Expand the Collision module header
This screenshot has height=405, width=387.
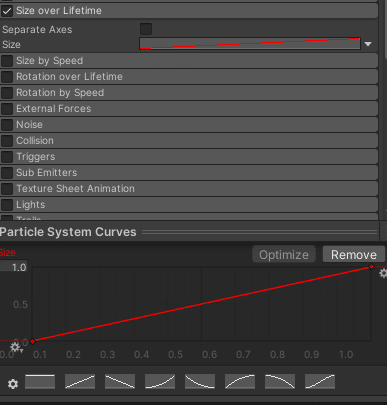189,141
